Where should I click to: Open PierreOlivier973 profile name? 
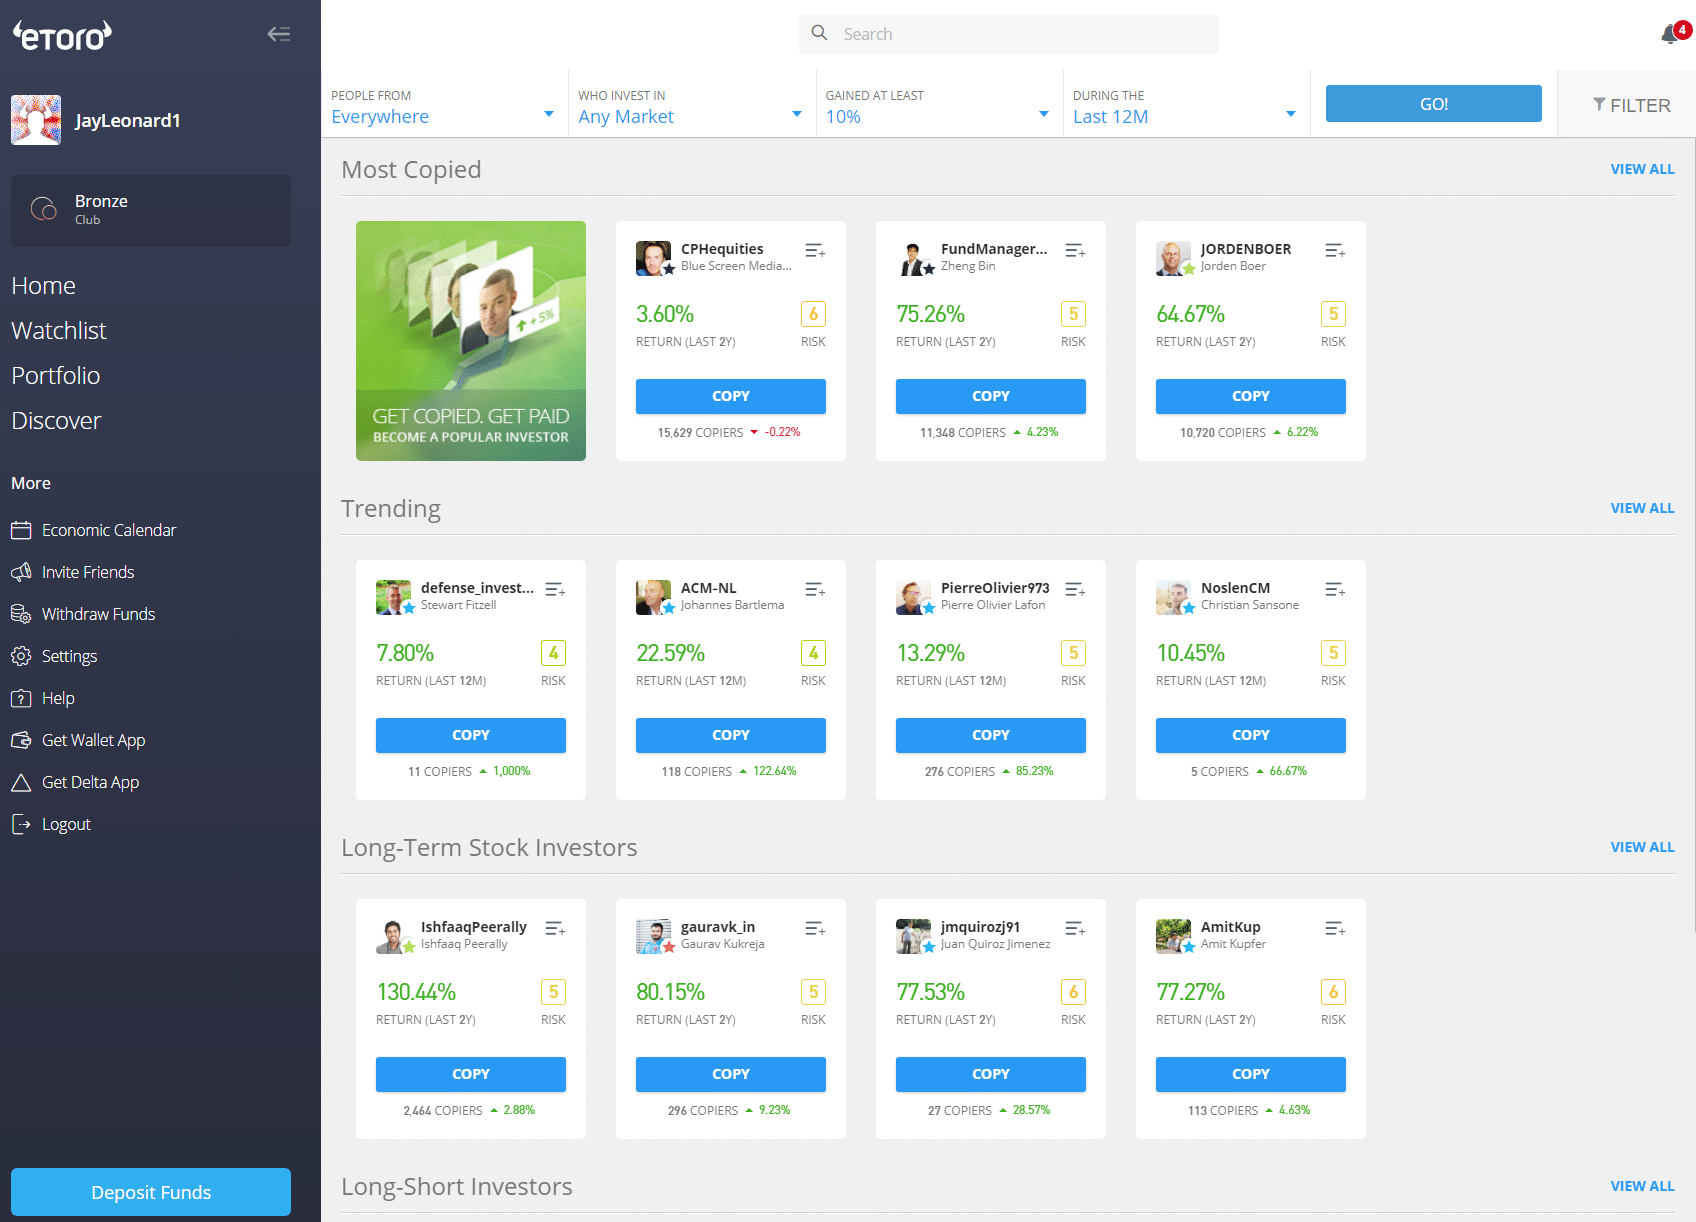pyautogui.click(x=995, y=588)
